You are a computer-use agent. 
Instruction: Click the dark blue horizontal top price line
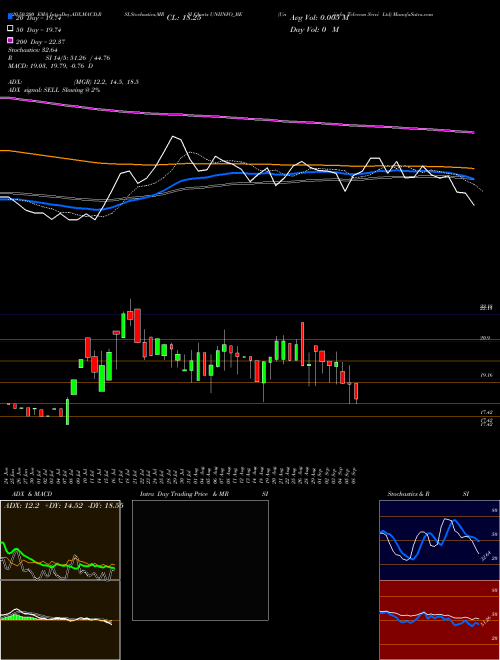coord(250,314)
